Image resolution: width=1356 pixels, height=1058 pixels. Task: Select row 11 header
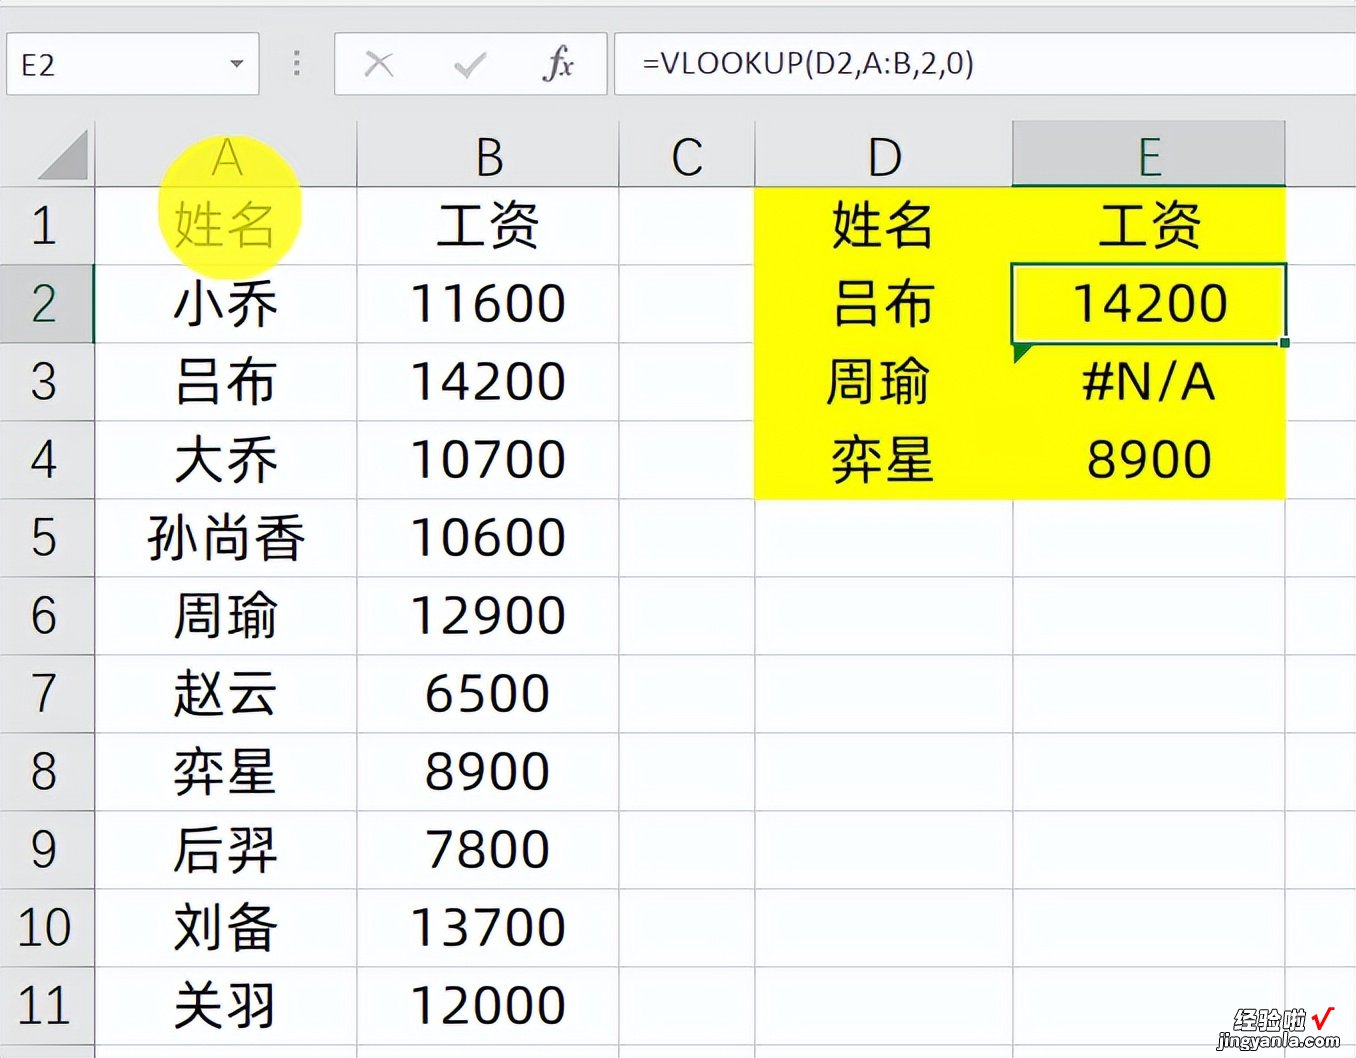click(46, 1006)
